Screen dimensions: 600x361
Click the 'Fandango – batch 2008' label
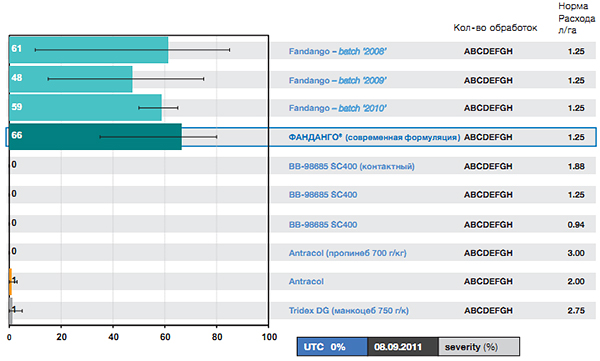(337, 51)
